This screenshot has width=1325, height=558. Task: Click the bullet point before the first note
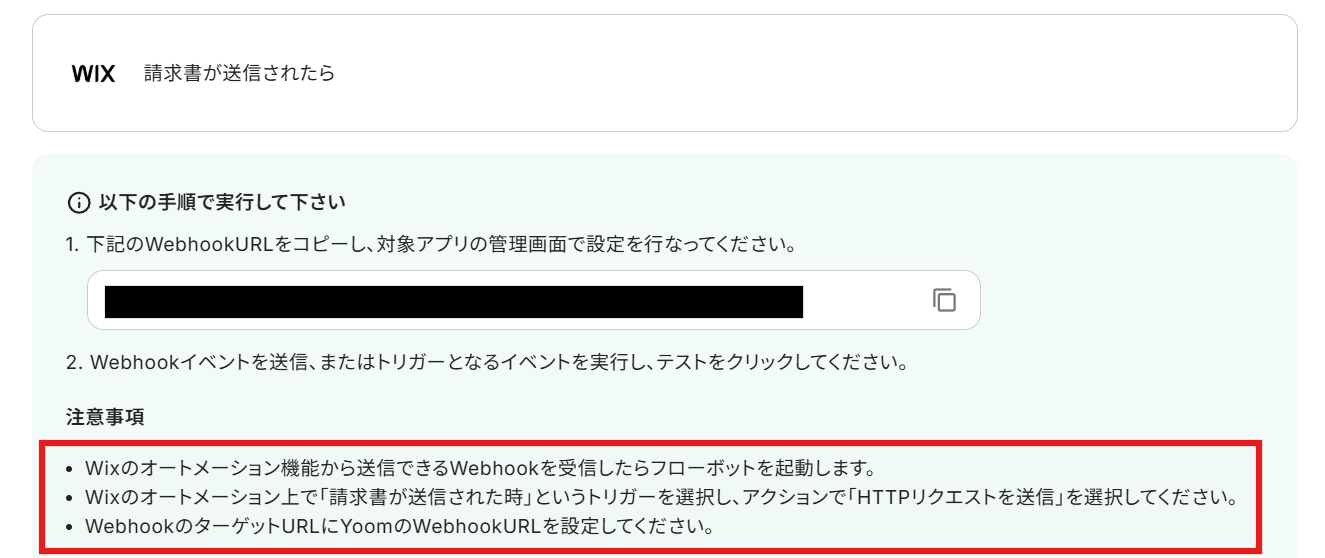click(68, 468)
